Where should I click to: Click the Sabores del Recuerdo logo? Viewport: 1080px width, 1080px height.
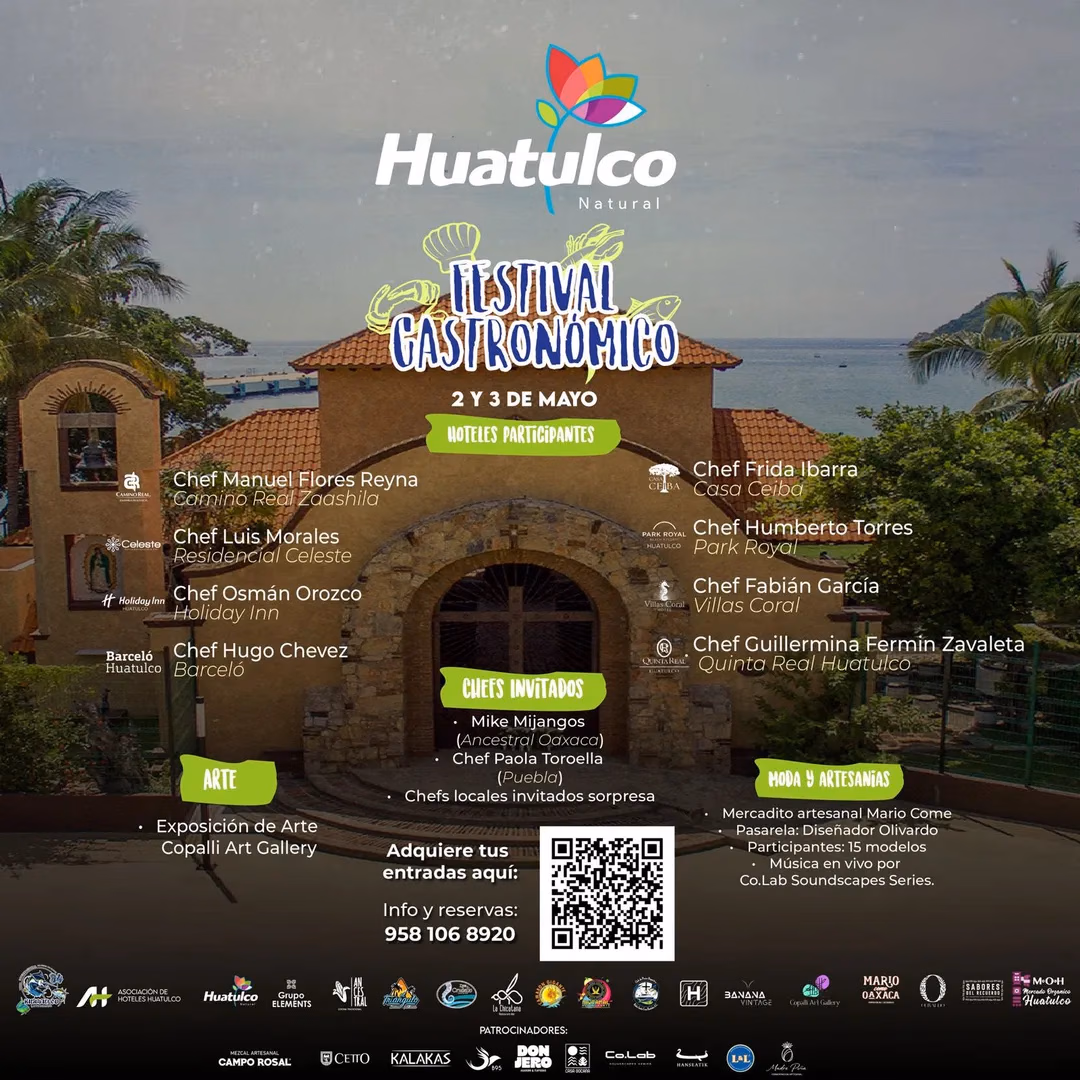pos(983,990)
